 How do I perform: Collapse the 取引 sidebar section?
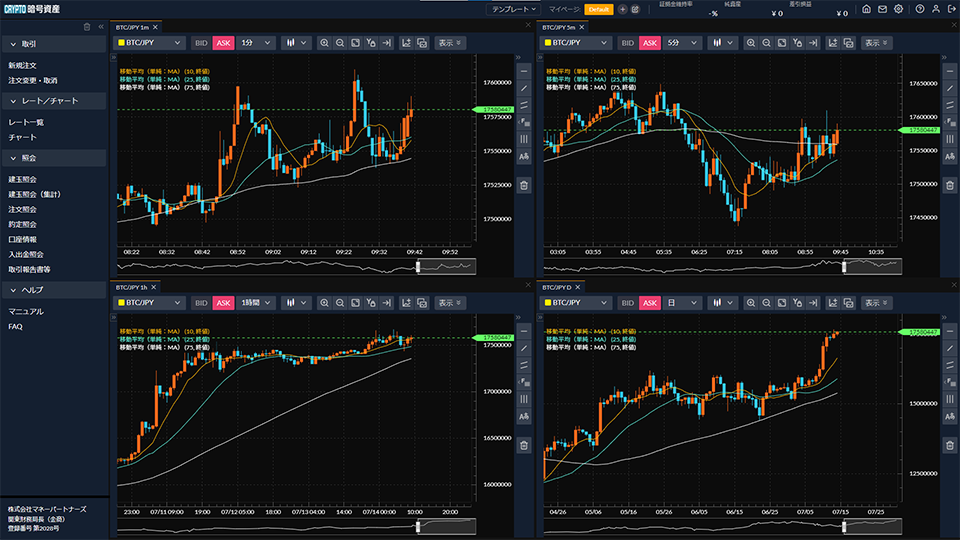pos(54,44)
